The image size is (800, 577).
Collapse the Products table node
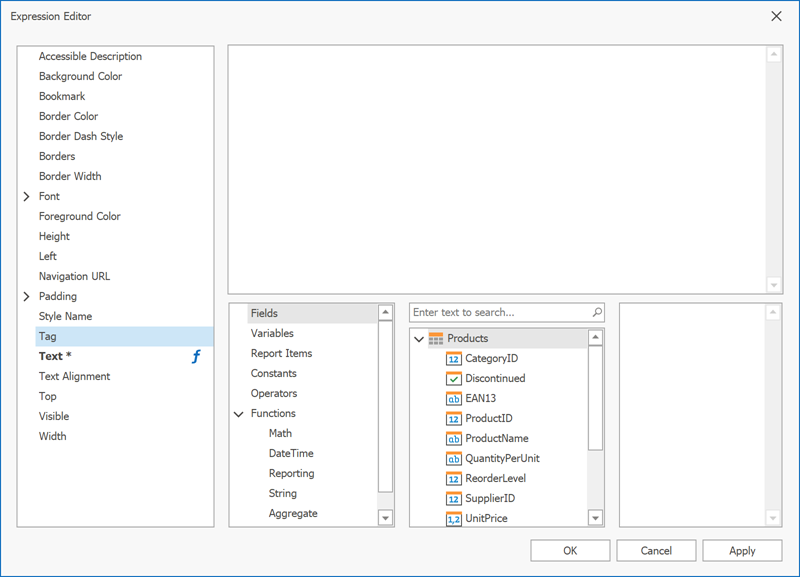[419, 339]
